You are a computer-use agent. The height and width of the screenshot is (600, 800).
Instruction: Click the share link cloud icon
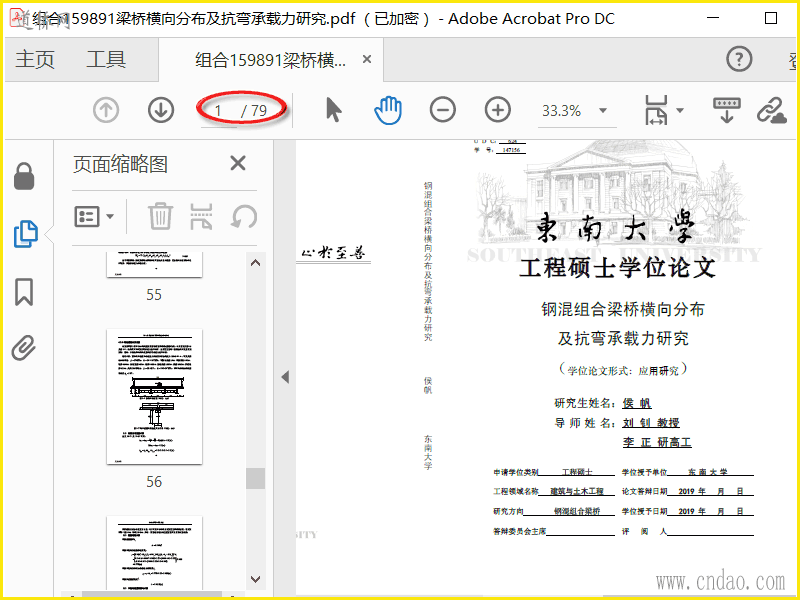(x=771, y=110)
